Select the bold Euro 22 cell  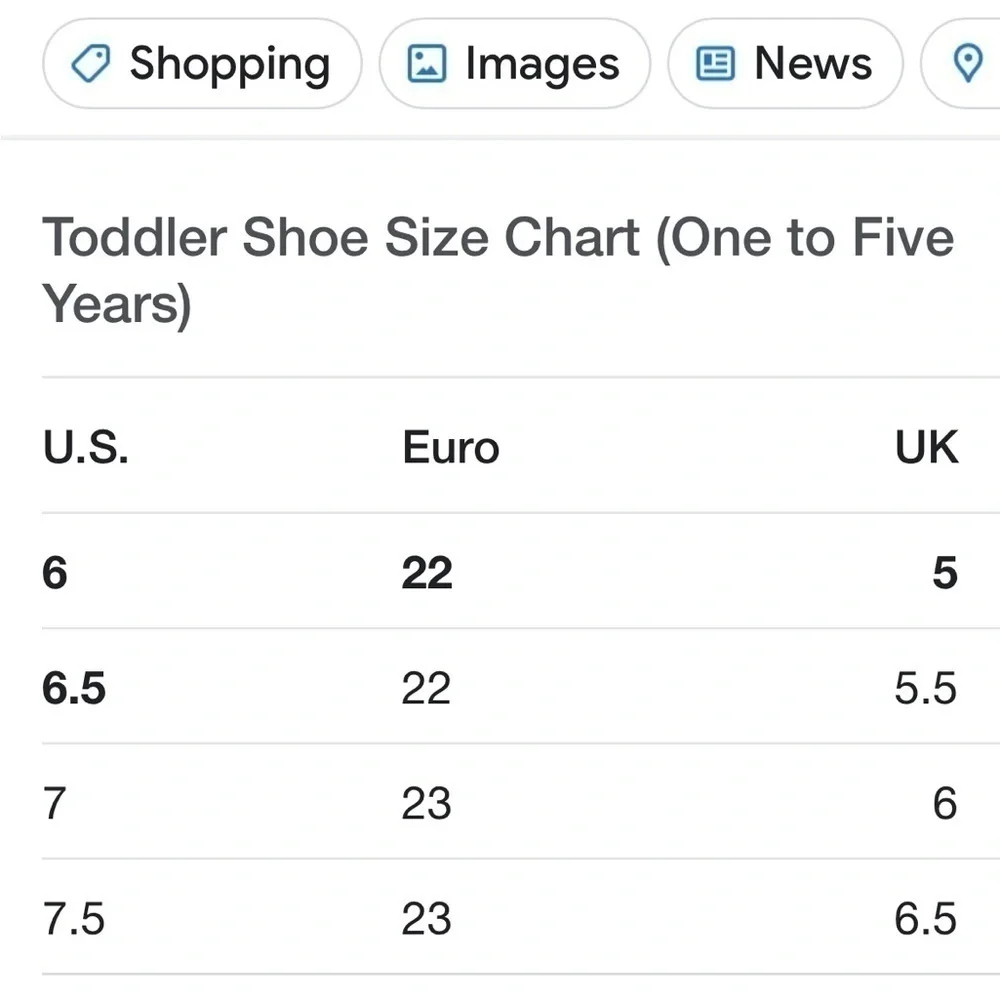click(x=427, y=572)
